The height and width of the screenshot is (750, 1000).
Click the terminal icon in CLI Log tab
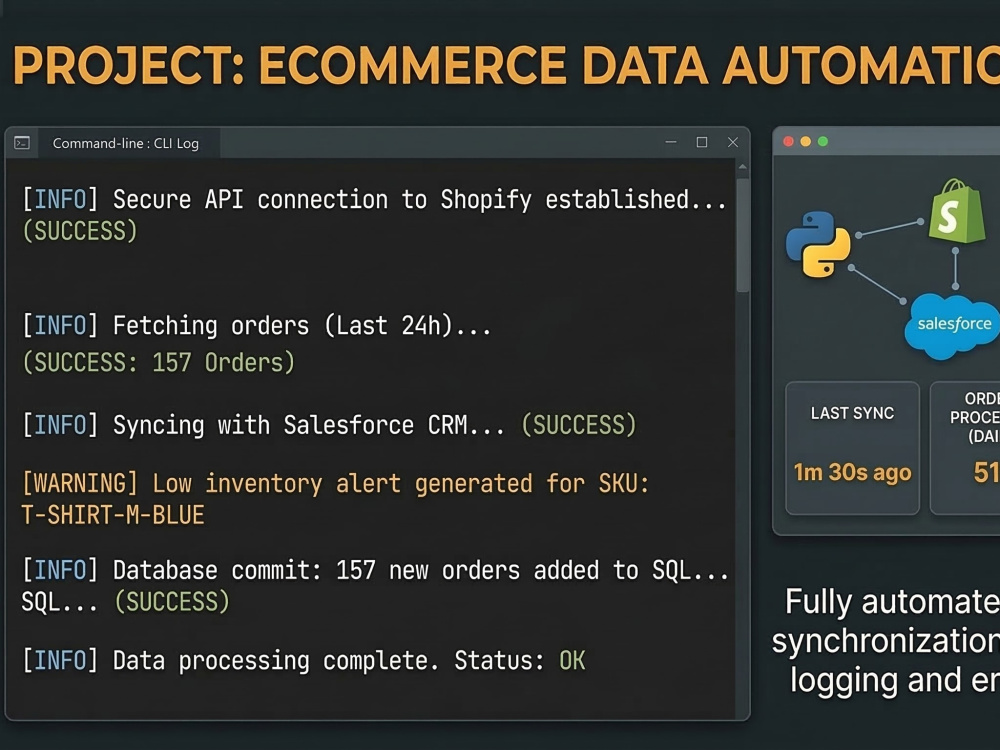[22, 143]
